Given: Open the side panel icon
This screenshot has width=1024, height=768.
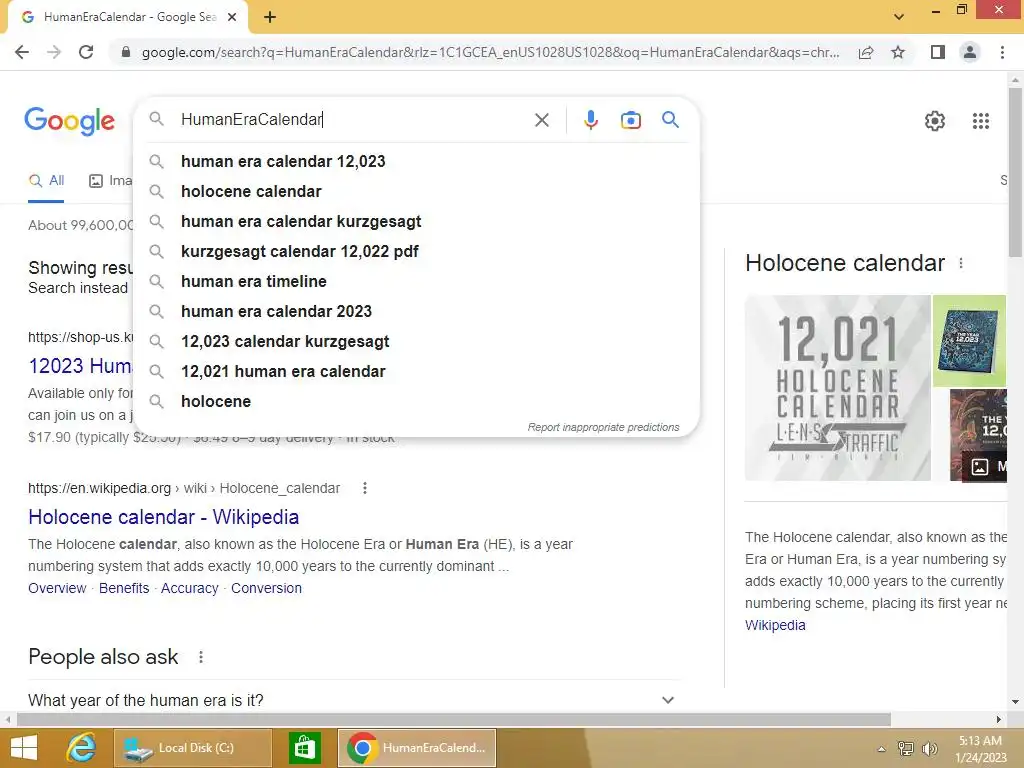Looking at the screenshot, I should [938, 52].
